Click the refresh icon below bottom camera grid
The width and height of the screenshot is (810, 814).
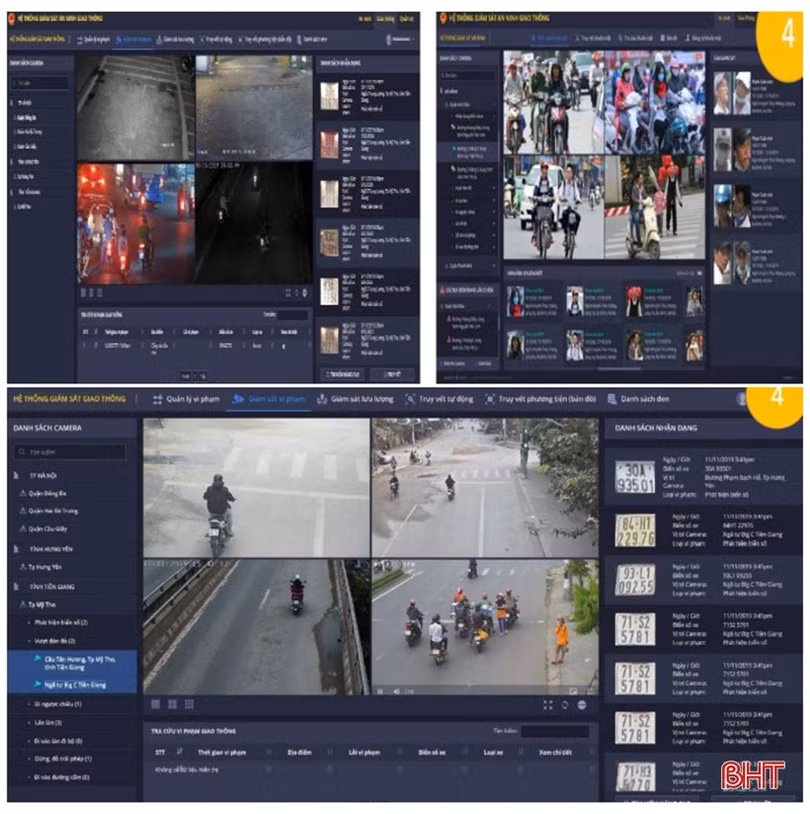tap(565, 704)
